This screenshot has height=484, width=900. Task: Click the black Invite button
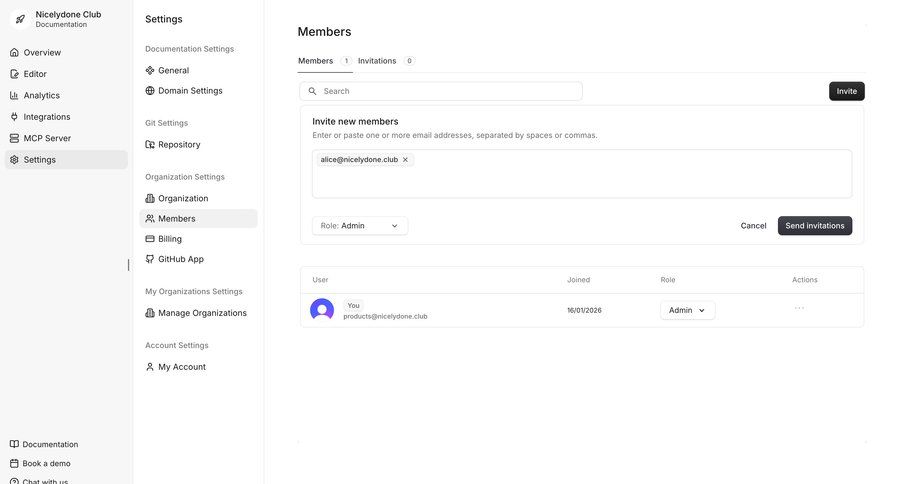(x=846, y=91)
